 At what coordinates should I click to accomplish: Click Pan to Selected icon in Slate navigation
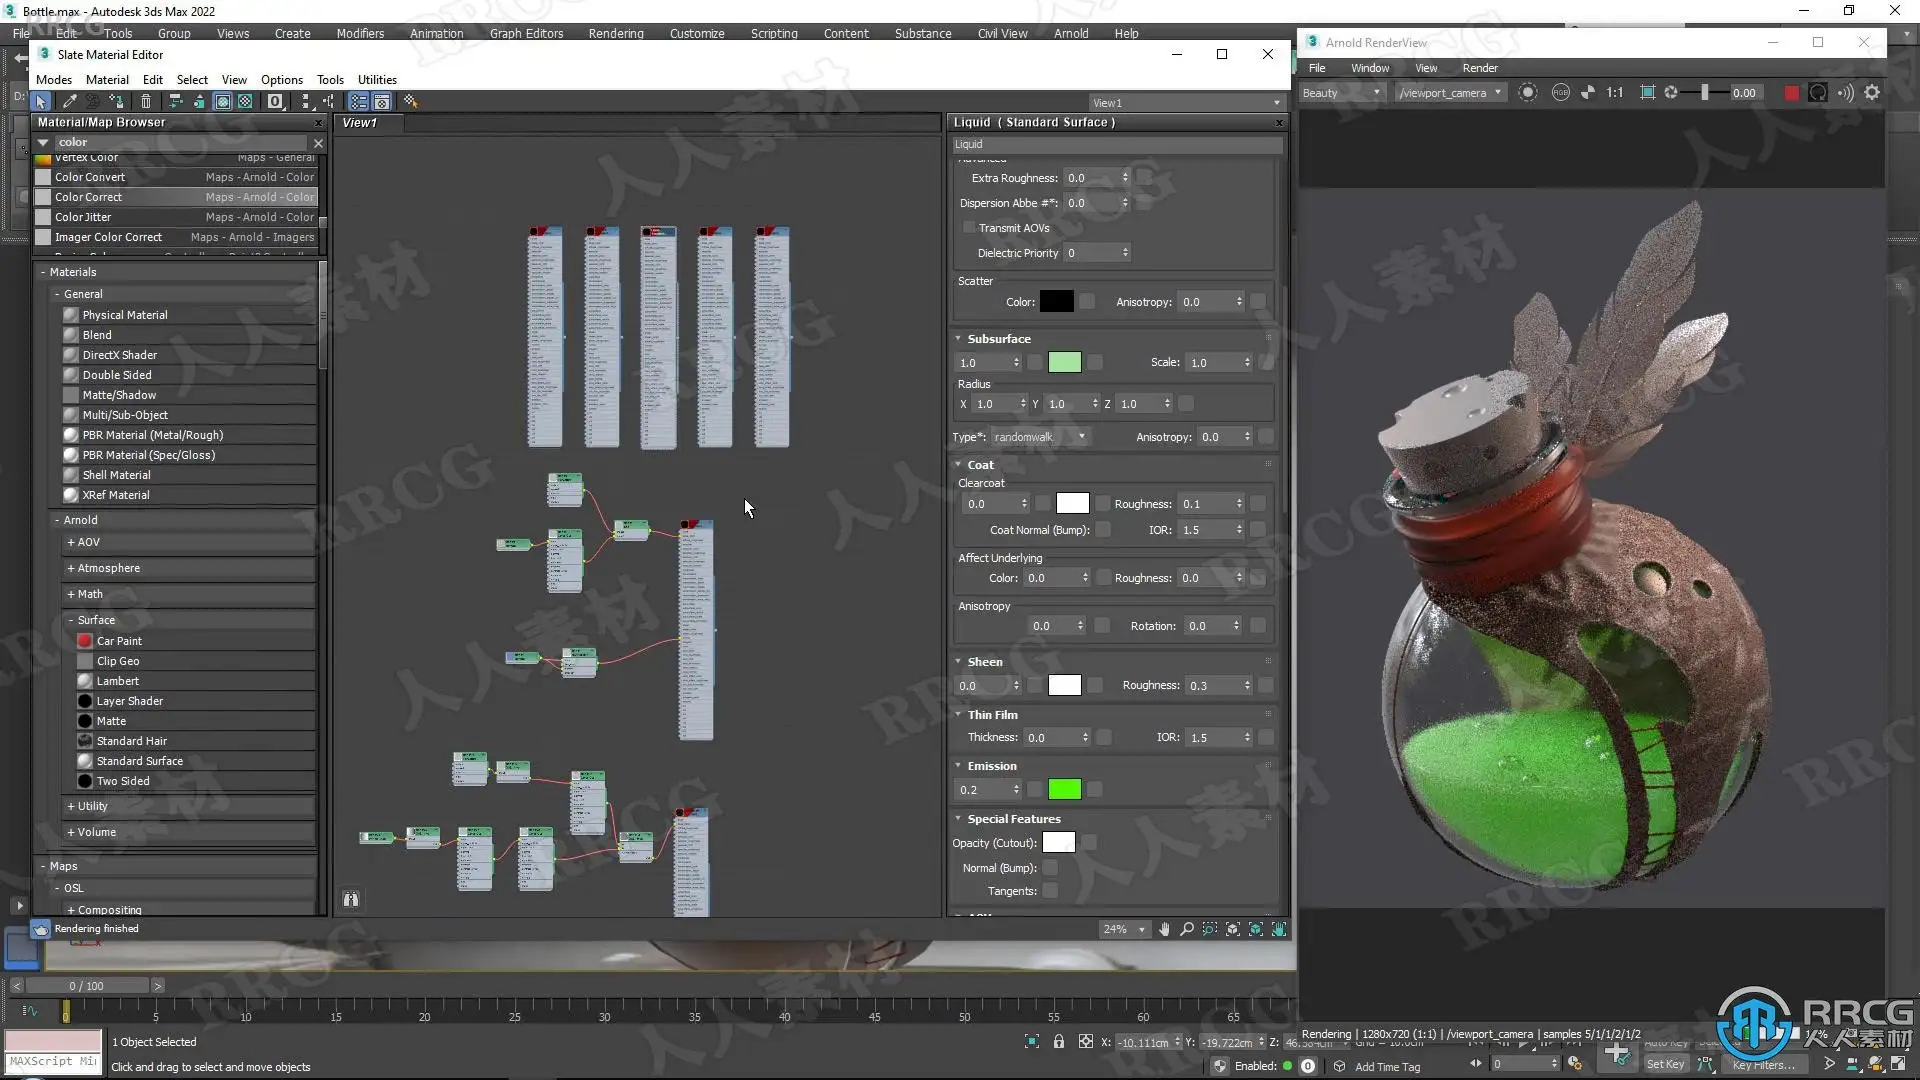1279,929
